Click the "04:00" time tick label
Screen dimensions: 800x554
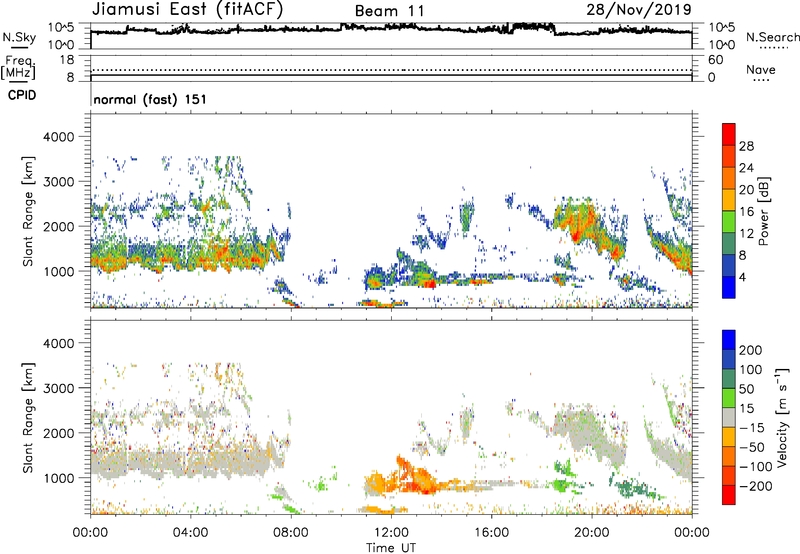pos(190,533)
